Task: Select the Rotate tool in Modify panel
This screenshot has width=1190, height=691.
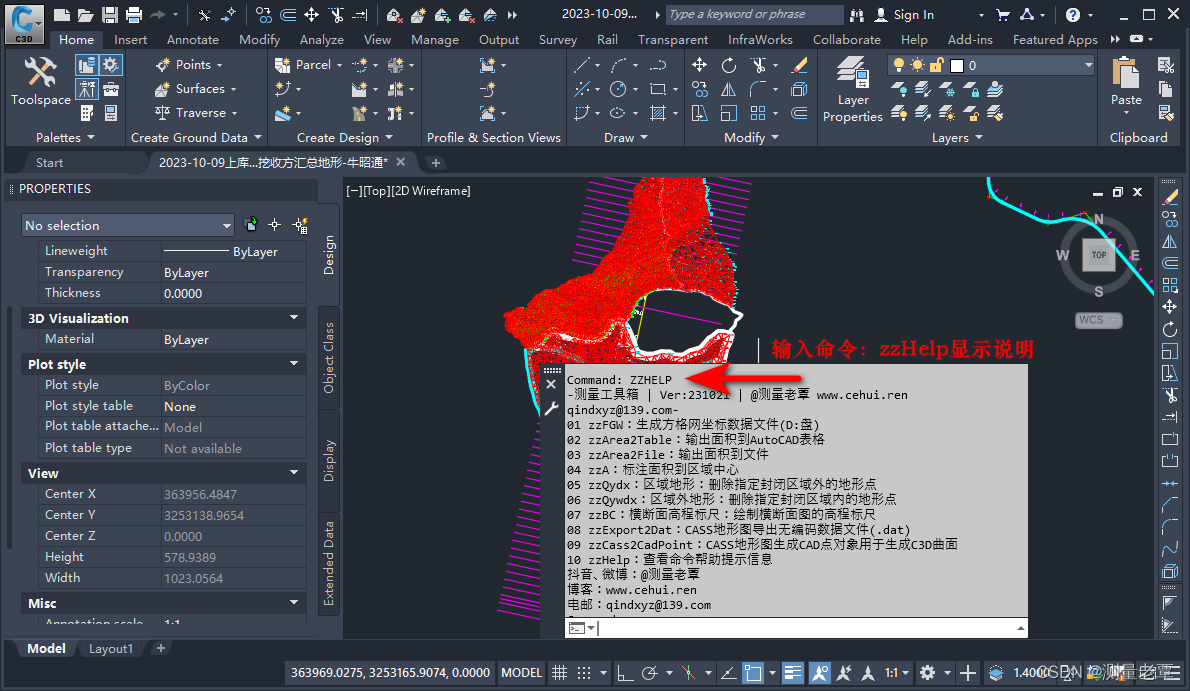Action: [x=729, y=65]
